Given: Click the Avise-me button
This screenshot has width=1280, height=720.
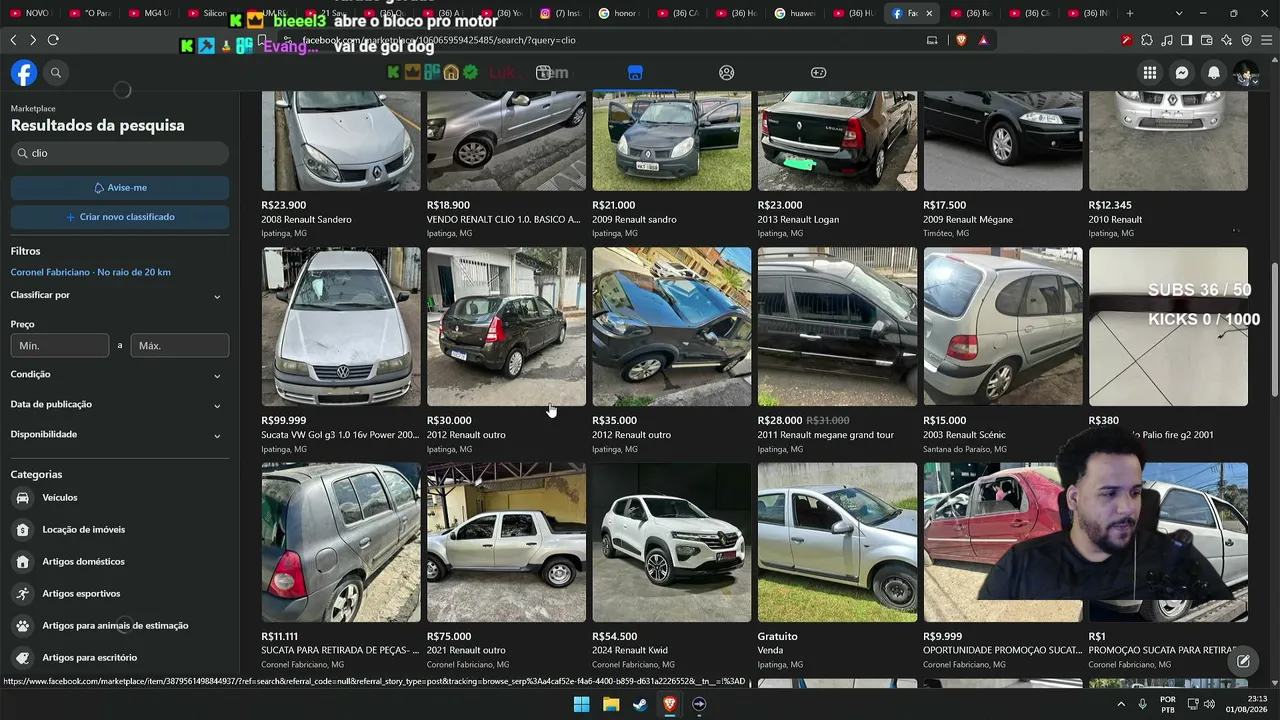Looking at the screenshot, I should [x=120, y=188].
